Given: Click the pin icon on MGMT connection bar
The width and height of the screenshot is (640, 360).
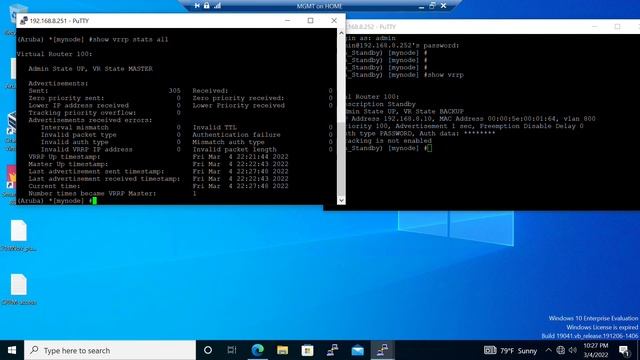Looking at the screenshot, I should [x=197, y=6].
